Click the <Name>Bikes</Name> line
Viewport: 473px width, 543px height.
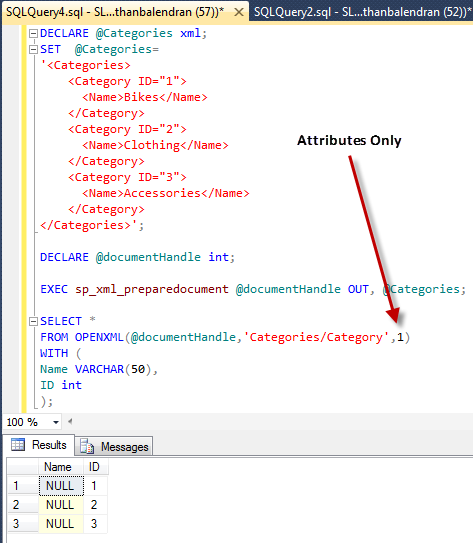click(145, 97)
